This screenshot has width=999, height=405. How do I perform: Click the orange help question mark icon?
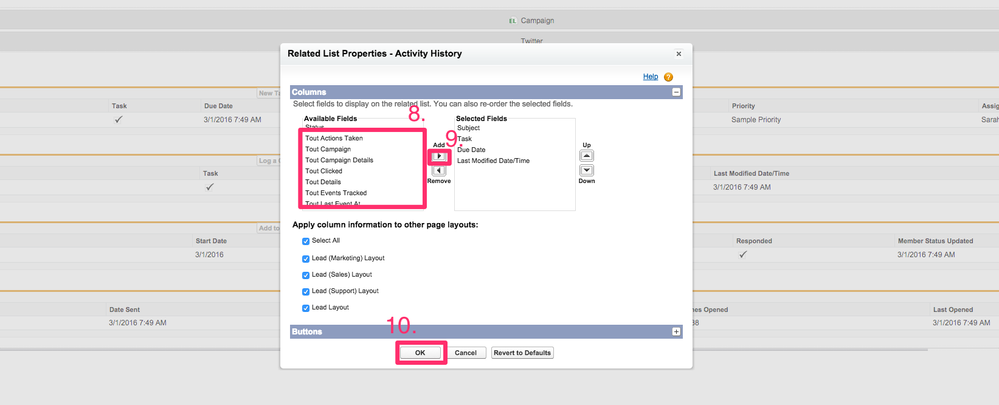click(668, 77)
